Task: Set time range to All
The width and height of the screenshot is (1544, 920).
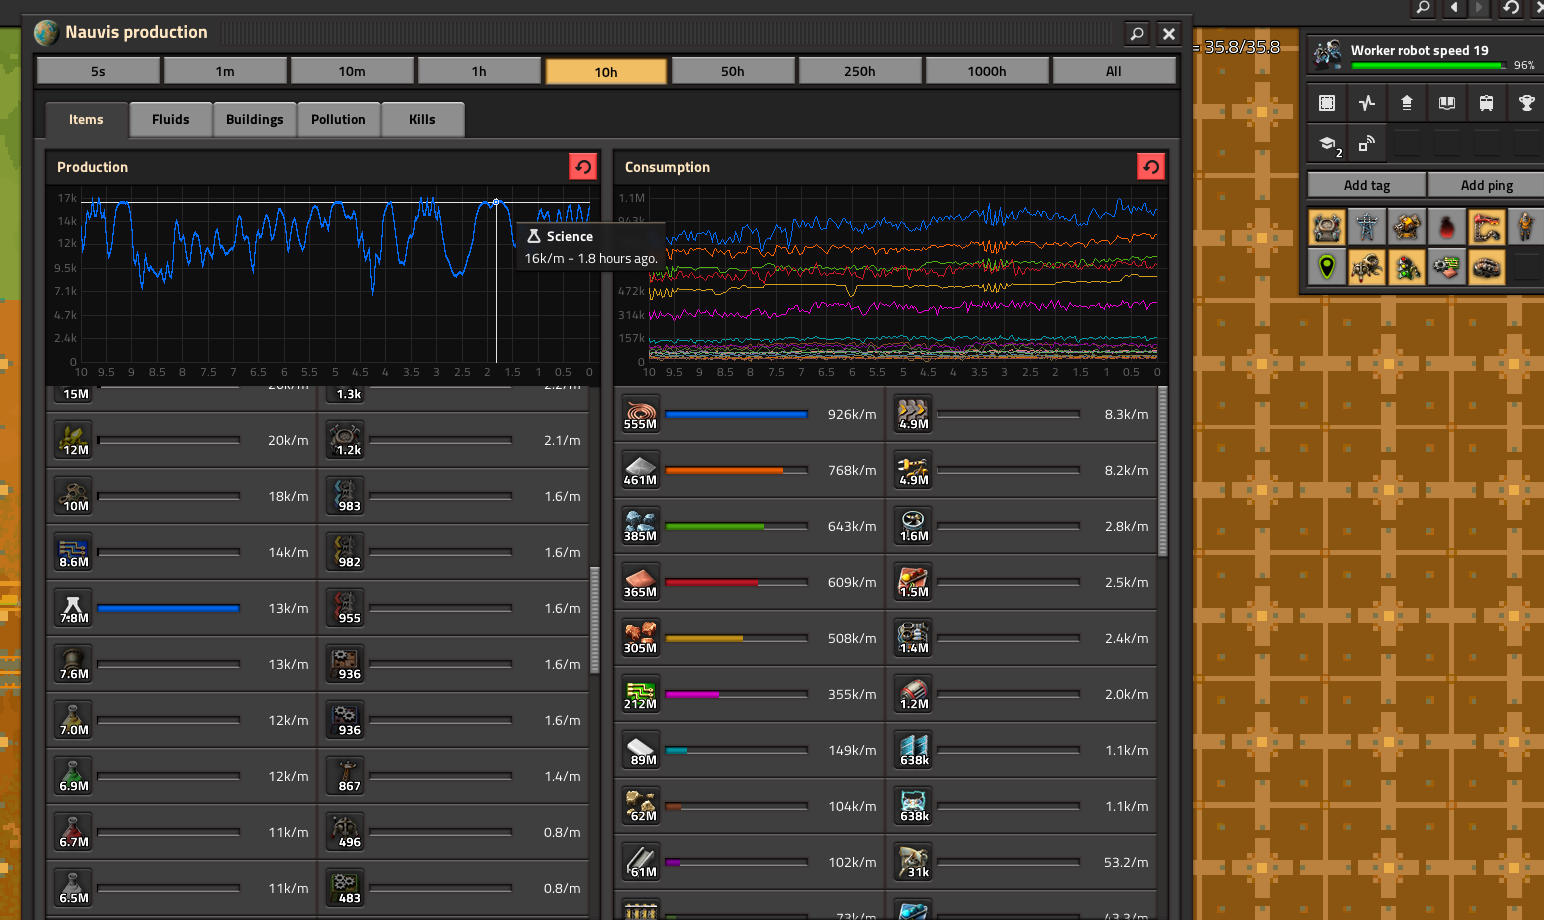Action: click(1114, 71)
